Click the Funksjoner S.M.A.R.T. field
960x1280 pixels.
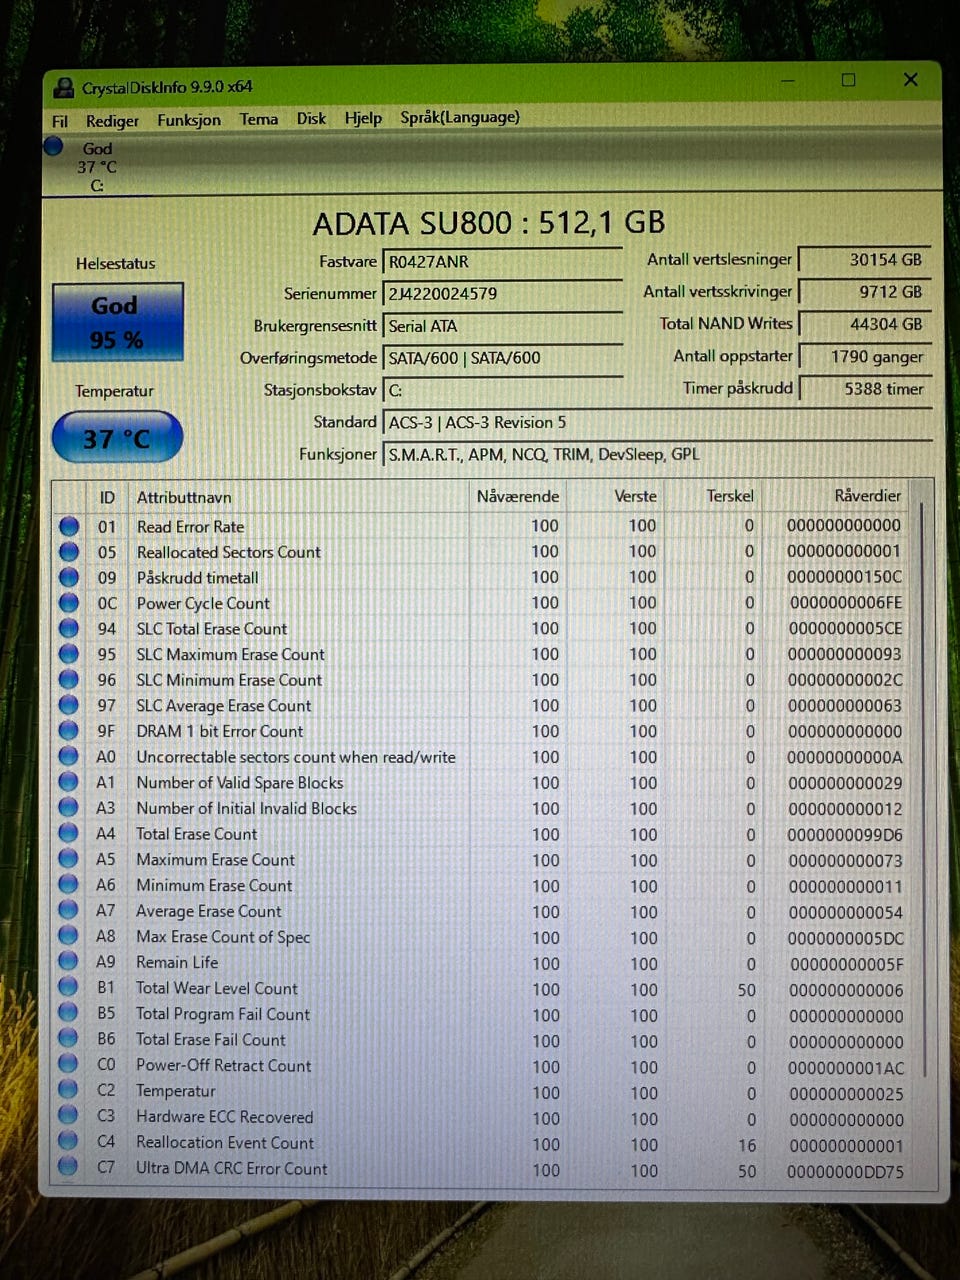(x=657, y=454)
